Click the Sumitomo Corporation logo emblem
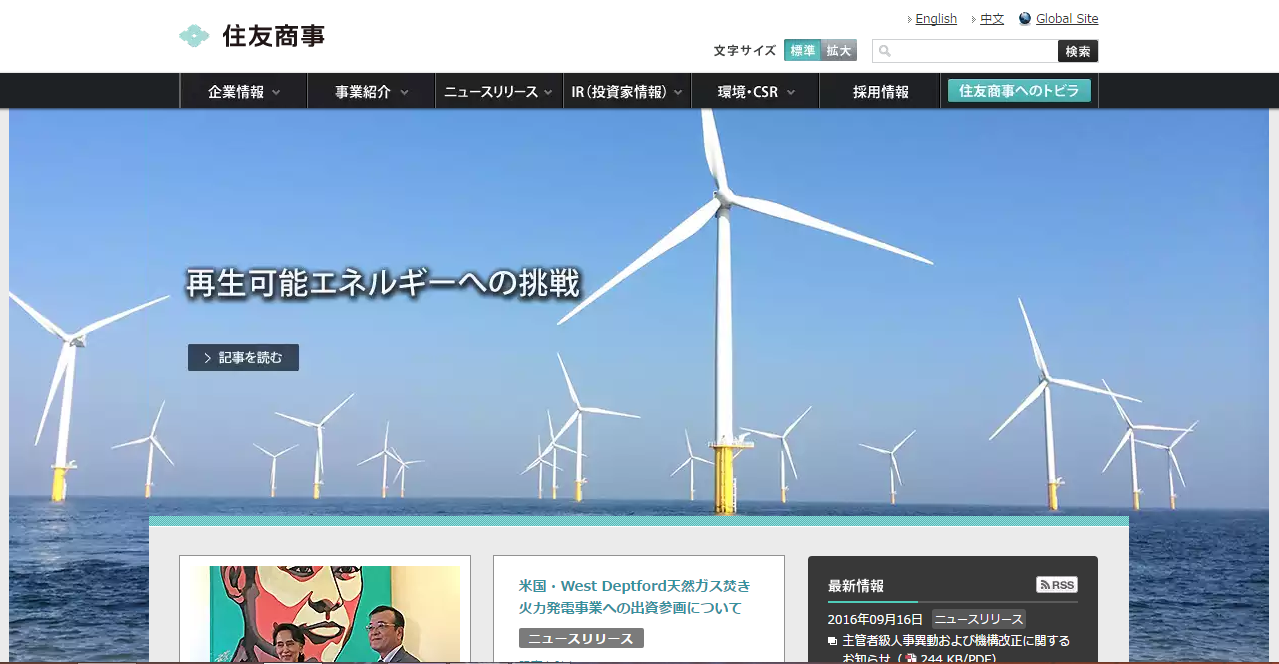1279x664 pixels. point(194,36)
